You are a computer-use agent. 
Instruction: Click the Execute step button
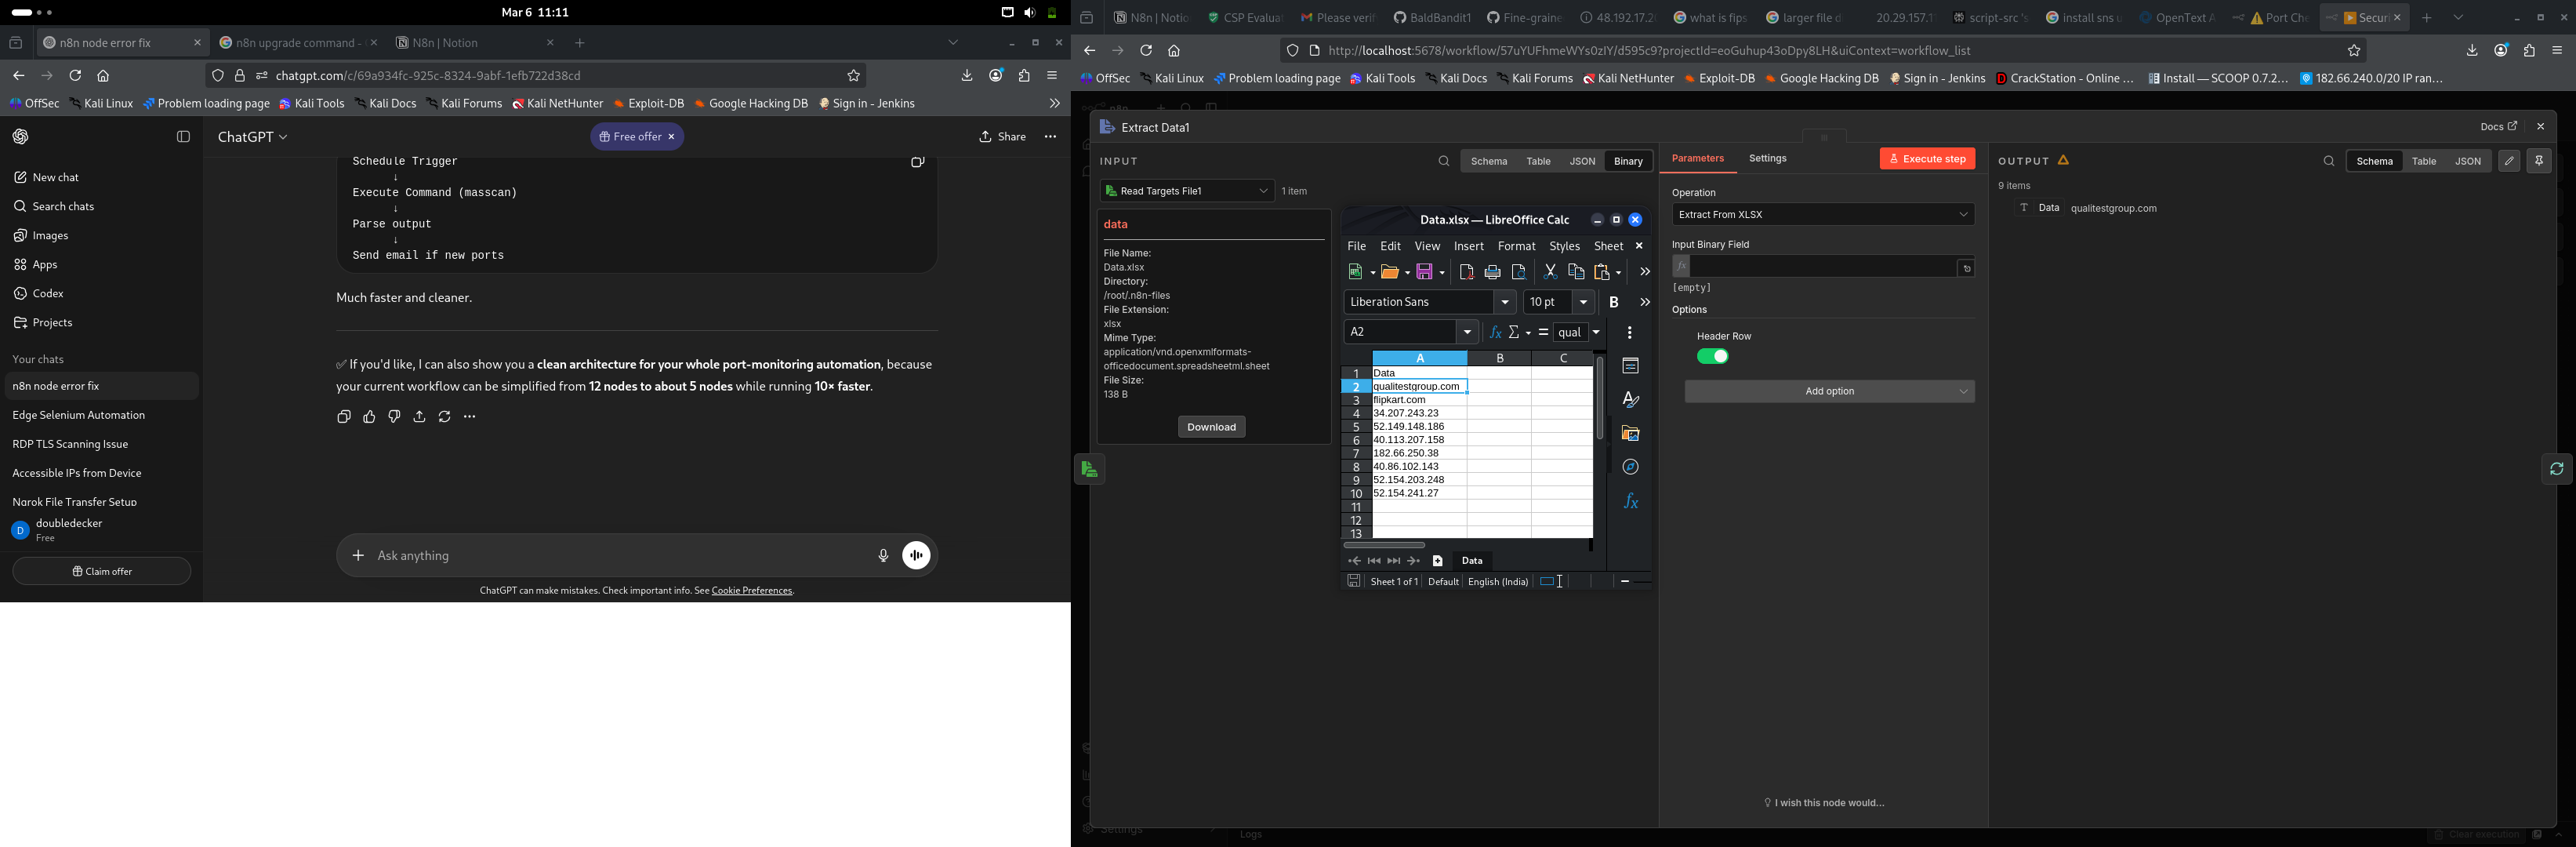click(1926, 159)
